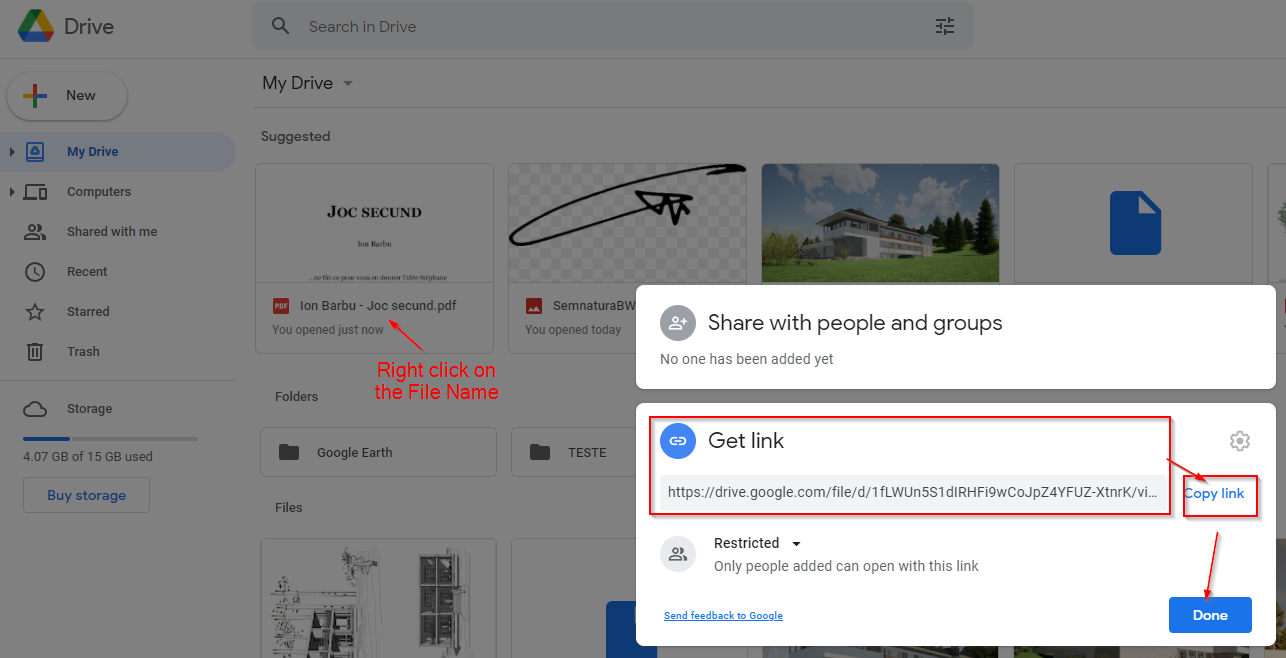Open the Restricted access dropdown
The height and width of the screenshot is (658, 1286).
[x=757, y=543]
